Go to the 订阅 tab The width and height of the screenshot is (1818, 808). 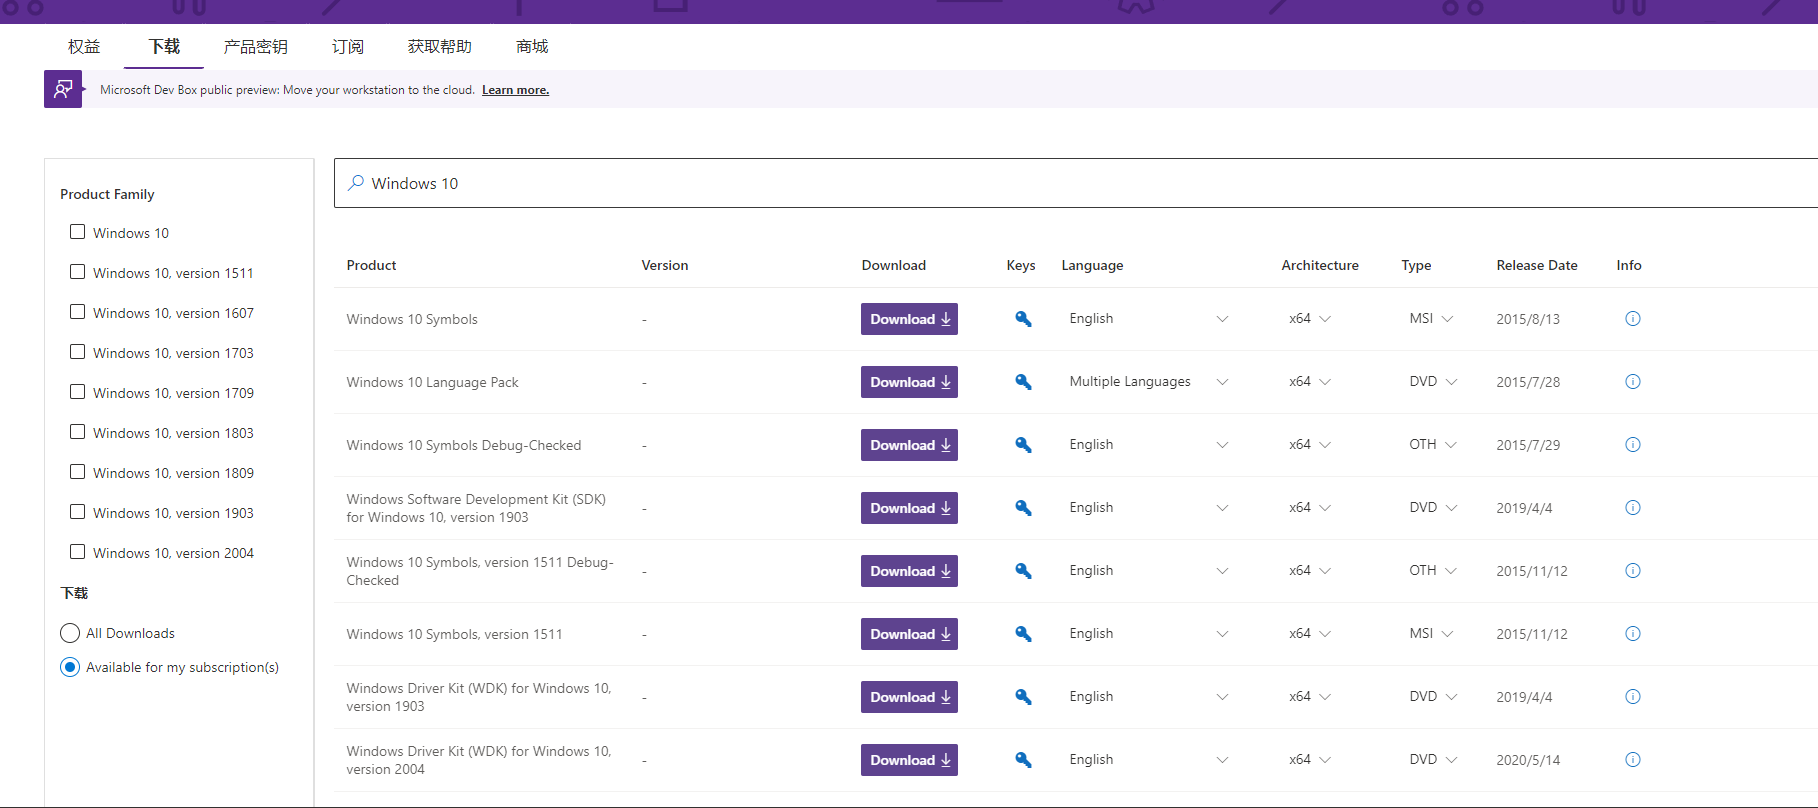348,47
